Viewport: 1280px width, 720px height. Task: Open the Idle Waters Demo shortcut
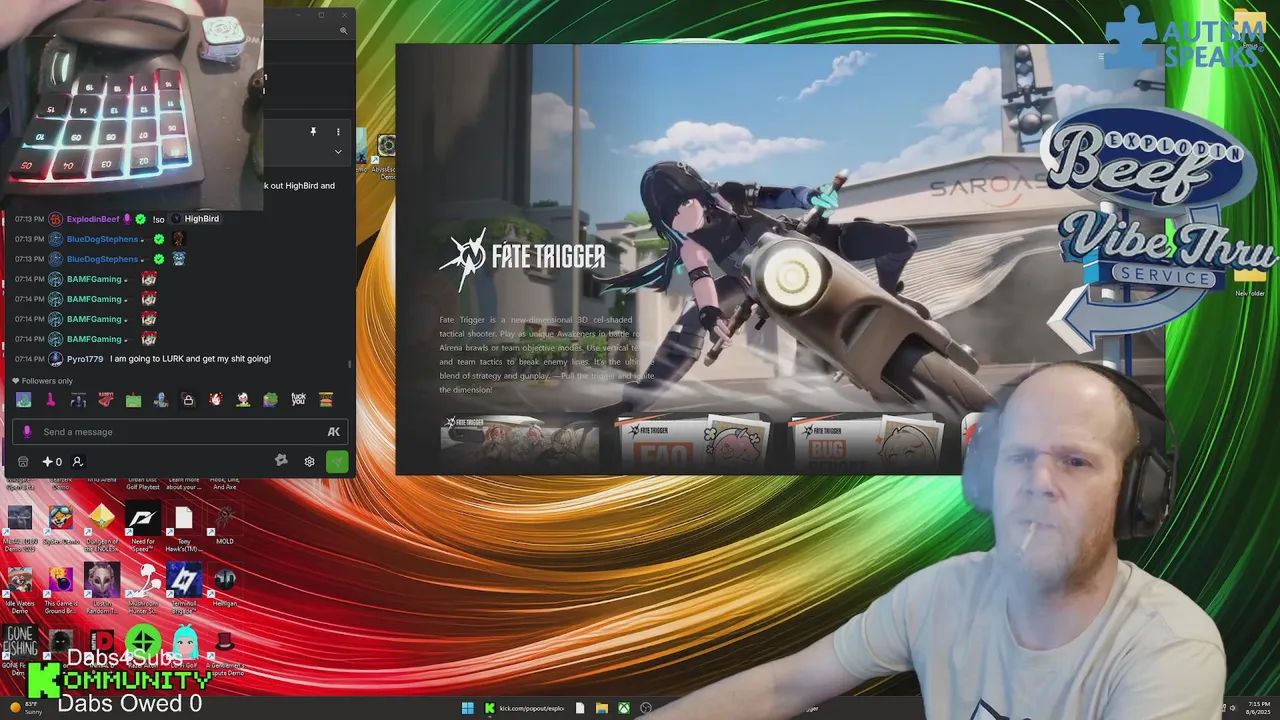pyautogui.click(x=19, y=590)
